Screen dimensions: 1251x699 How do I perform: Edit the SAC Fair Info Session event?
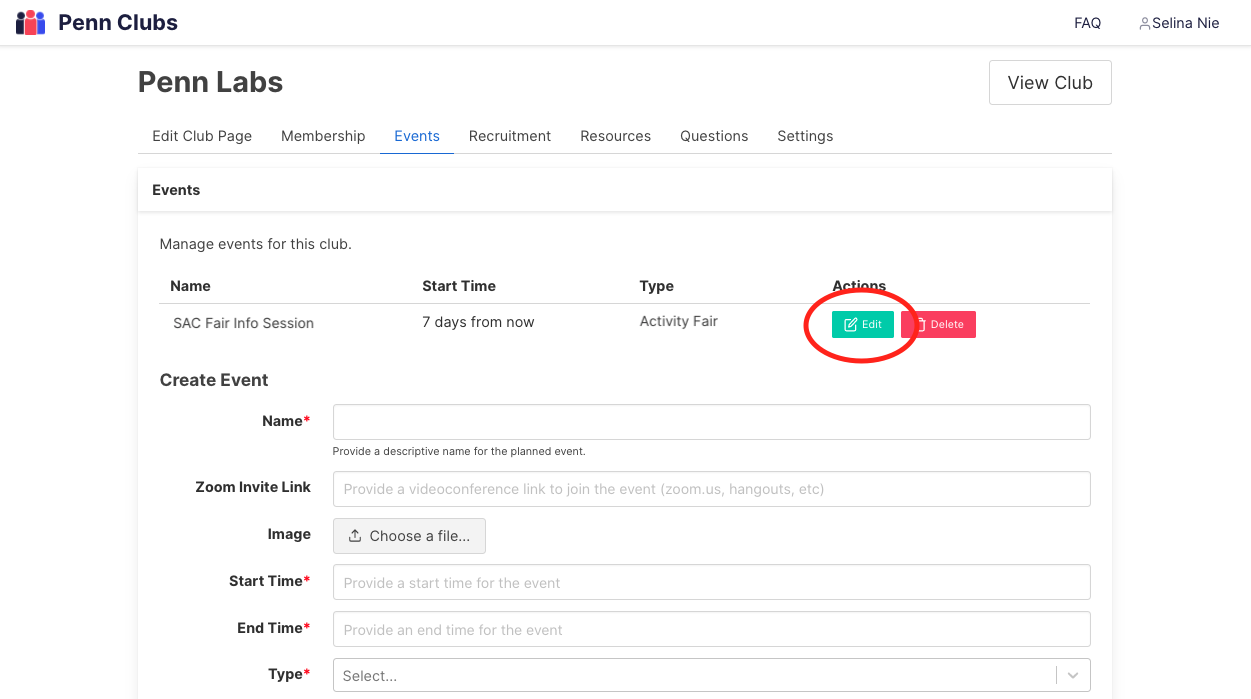point(862,324)
